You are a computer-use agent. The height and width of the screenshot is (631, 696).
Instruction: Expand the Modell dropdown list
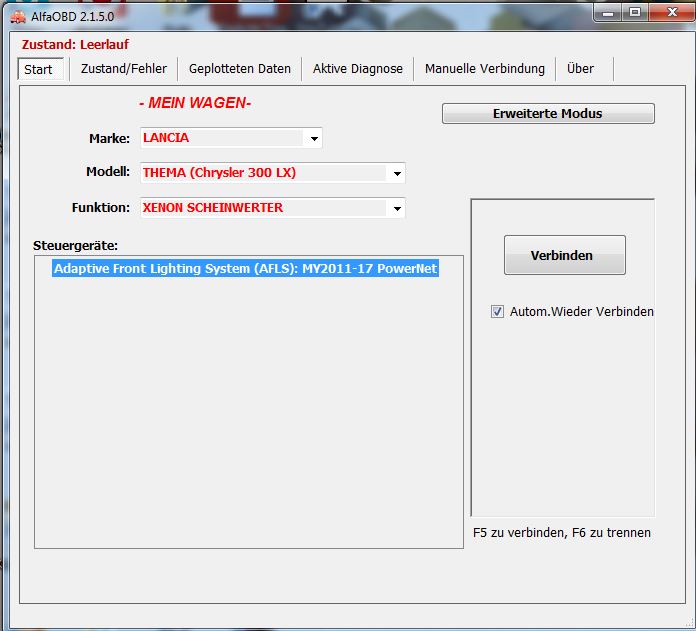397,173
